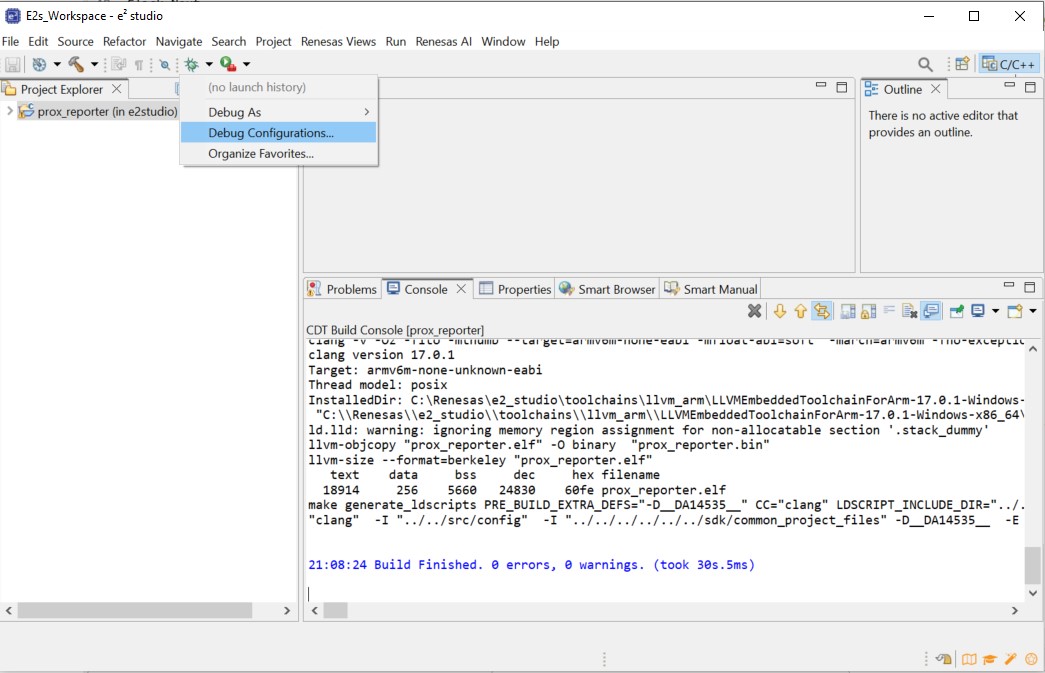The height and width of the screenshot is (673, 1045).
Task: Toggle the Word Wrap console icon
Action: click(889, 311)
